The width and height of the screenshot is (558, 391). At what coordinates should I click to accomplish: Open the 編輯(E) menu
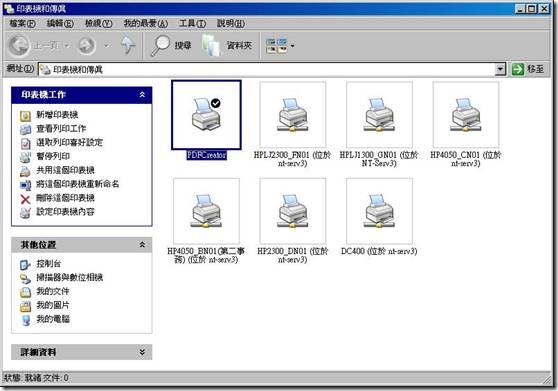60,23
